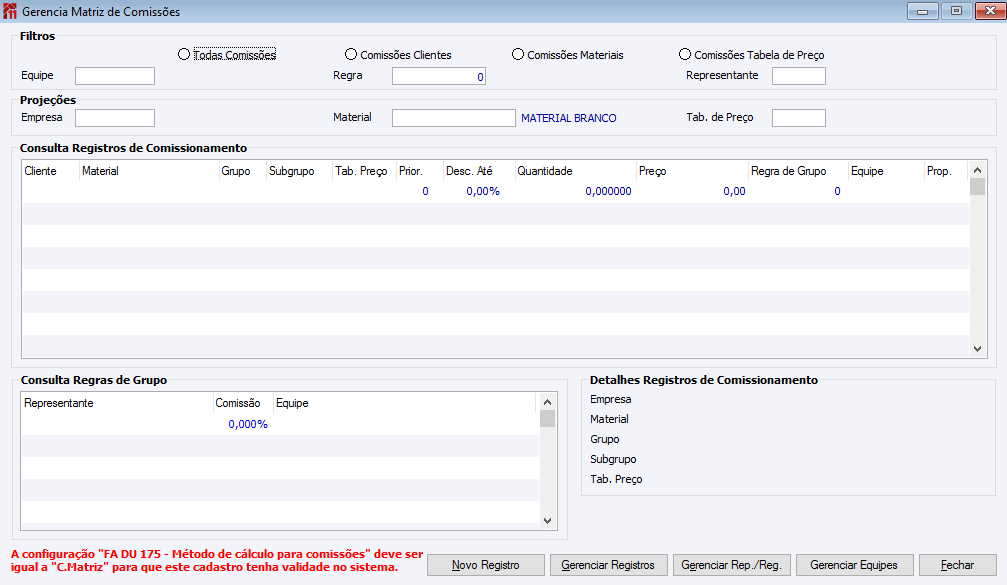Image resolution: width=1007 pixels, height=585 pixels.
Task: Focus the Tab. de Preço field
Action: click(798, 118)
